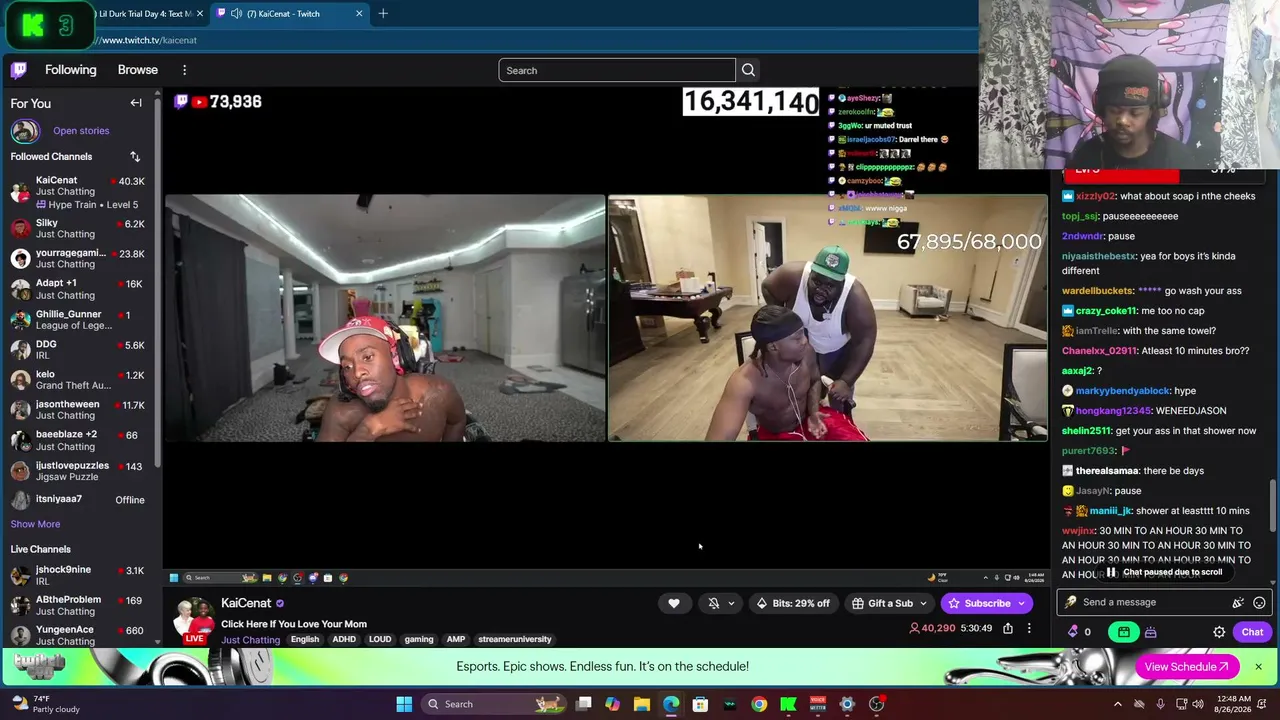The width and height of the screenshot is (1280, 720).
Task: Close the KaiCenat Twitch tab
Action: tap(359, 13)
